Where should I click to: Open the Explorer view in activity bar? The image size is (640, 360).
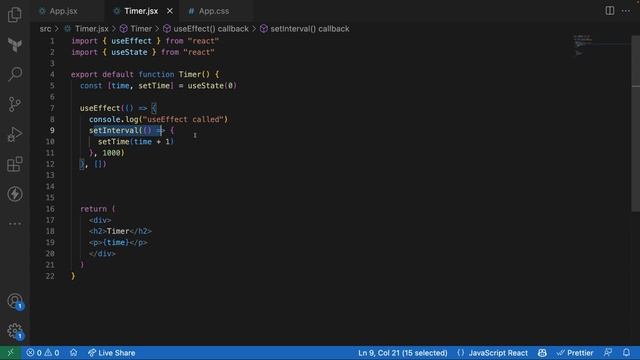pos(15,15)
